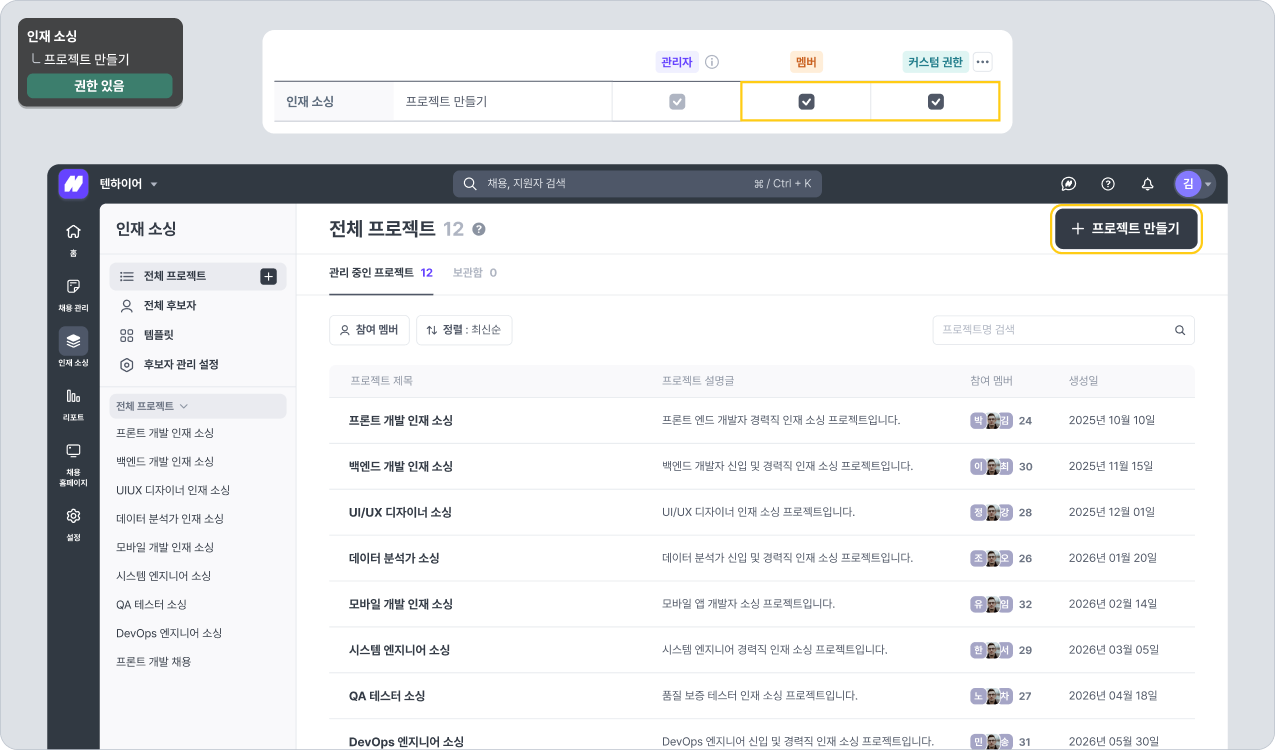Open the dropdown arrow beside user avatar
This screenshot has height=750, width=1275.
coord(1209,185)
